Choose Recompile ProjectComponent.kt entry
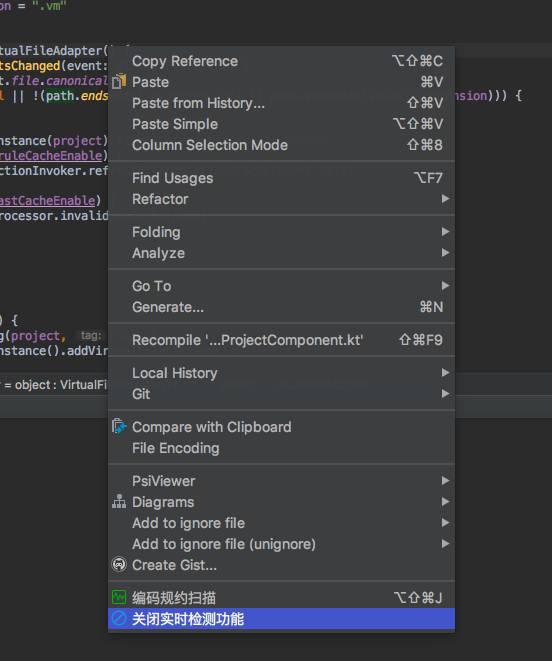Image resolution: width=552 pixels, height=661 pixels. pyautogui.click(x=281, y=340)
